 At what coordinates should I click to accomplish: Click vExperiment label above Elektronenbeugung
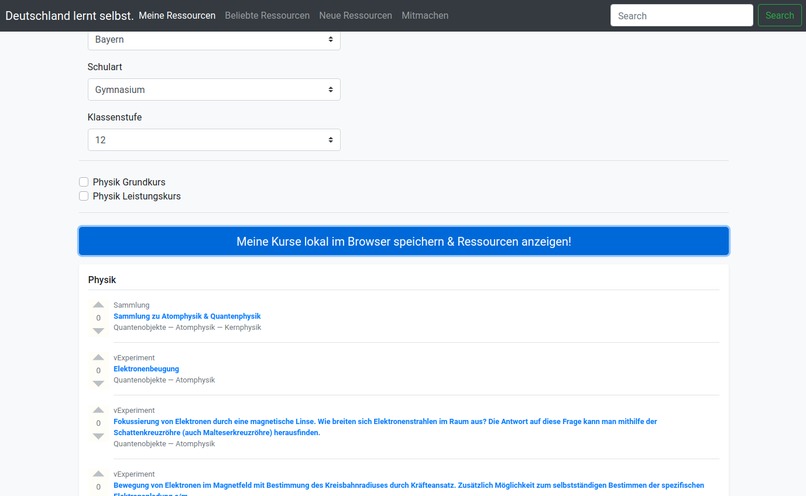(134, 357)
